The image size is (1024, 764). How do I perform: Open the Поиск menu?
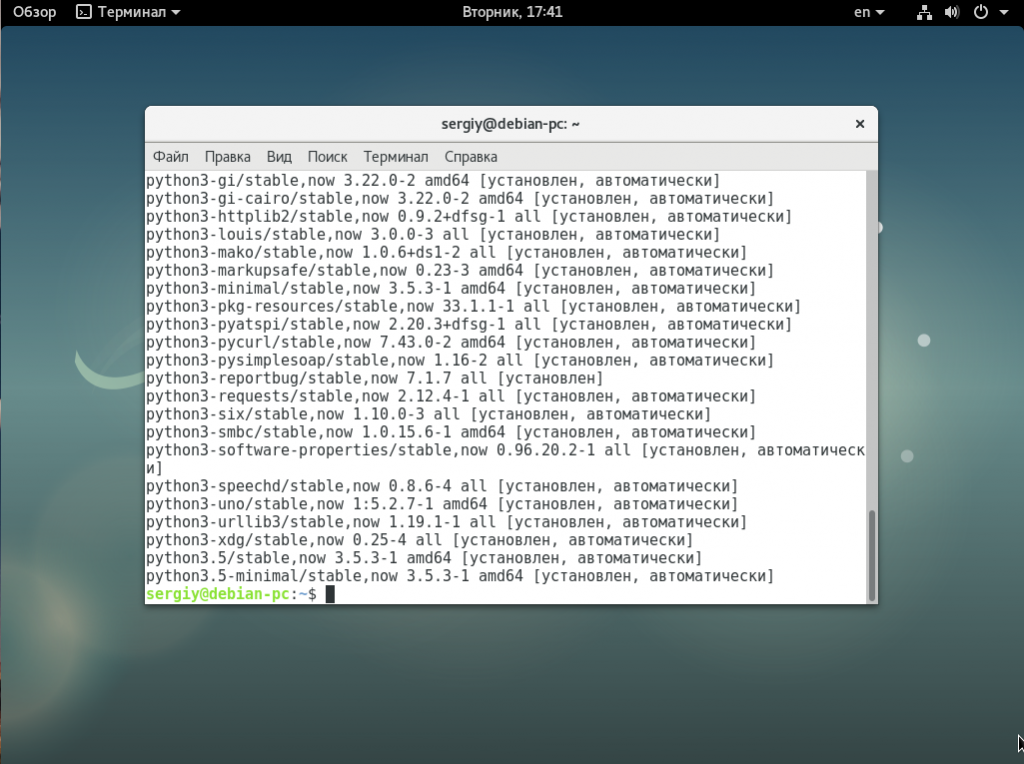(x=327, y=157)
